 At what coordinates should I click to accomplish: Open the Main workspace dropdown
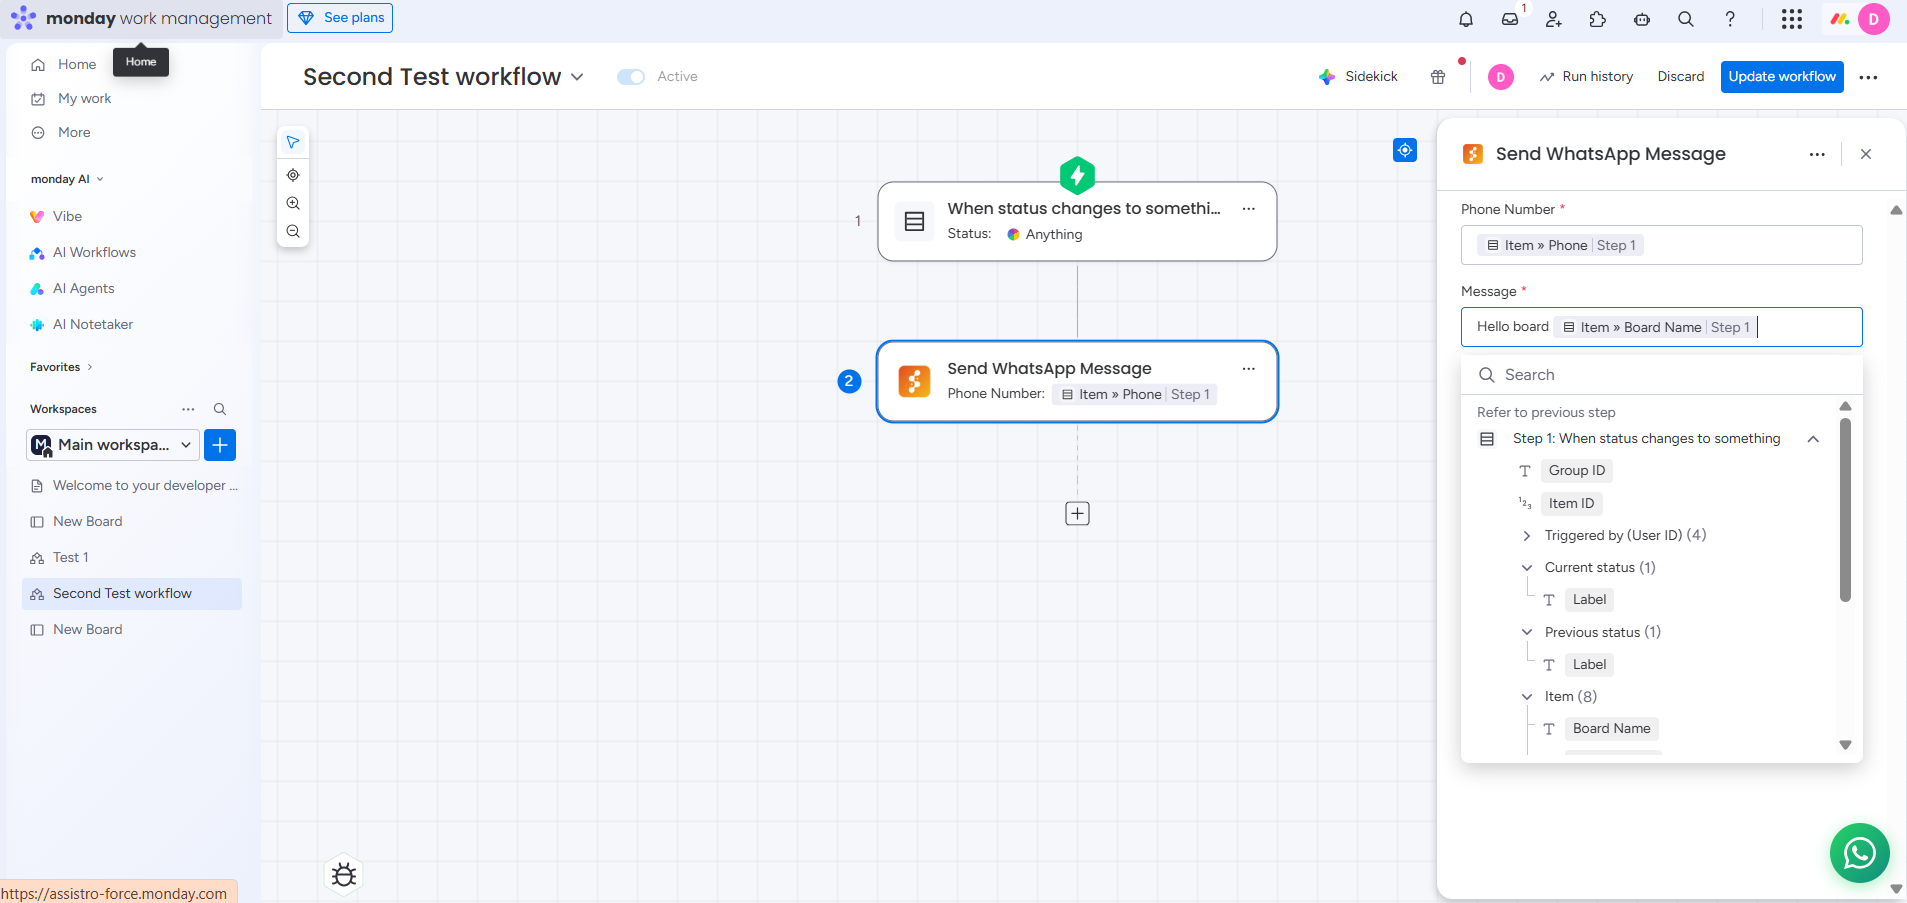coord(112,445)
